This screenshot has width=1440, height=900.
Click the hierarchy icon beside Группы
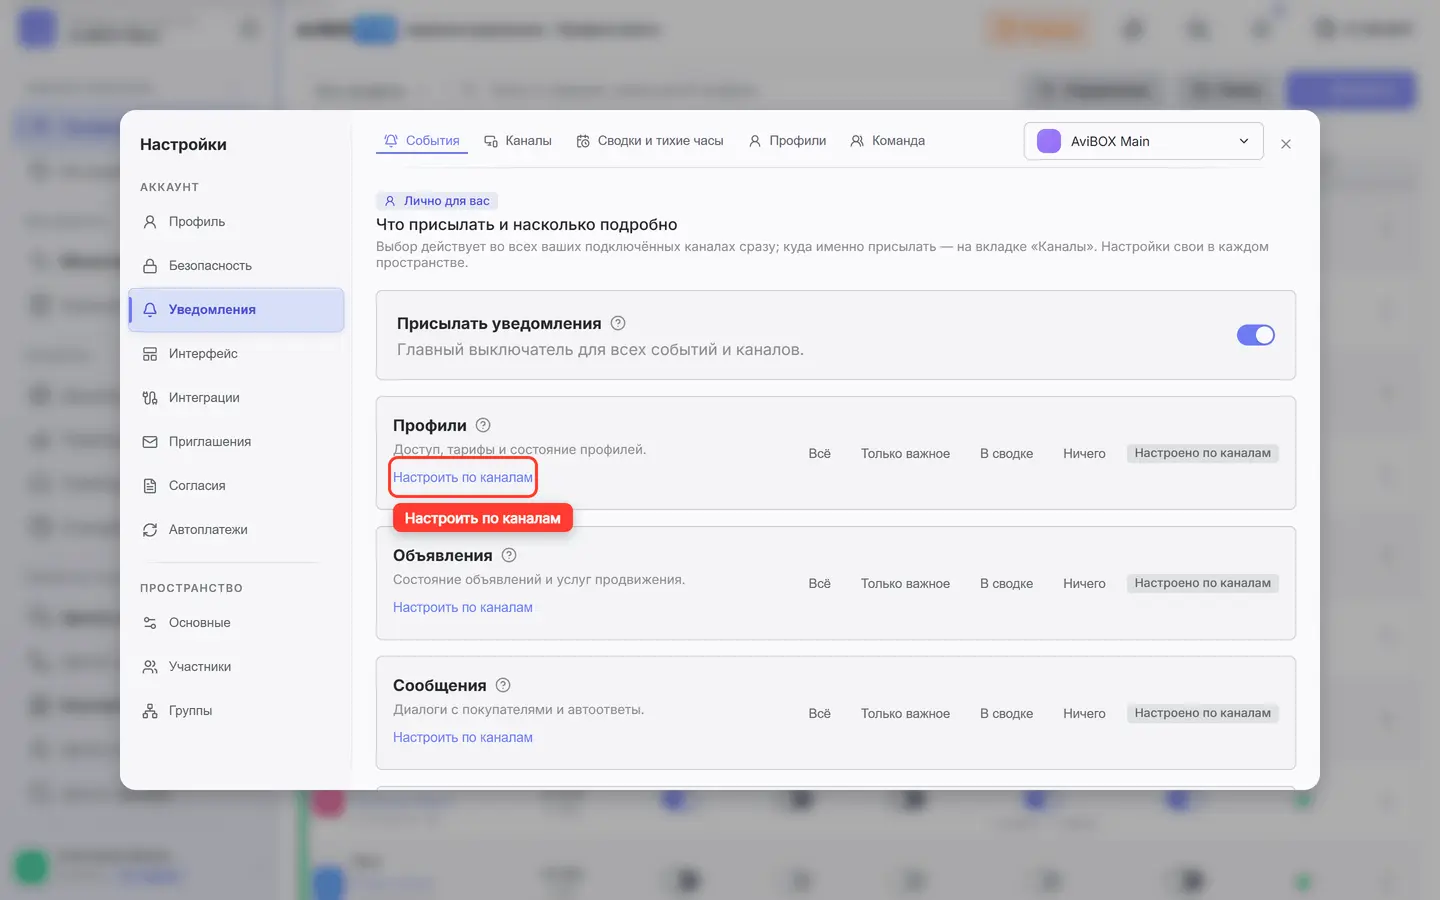tap(150, 711)
